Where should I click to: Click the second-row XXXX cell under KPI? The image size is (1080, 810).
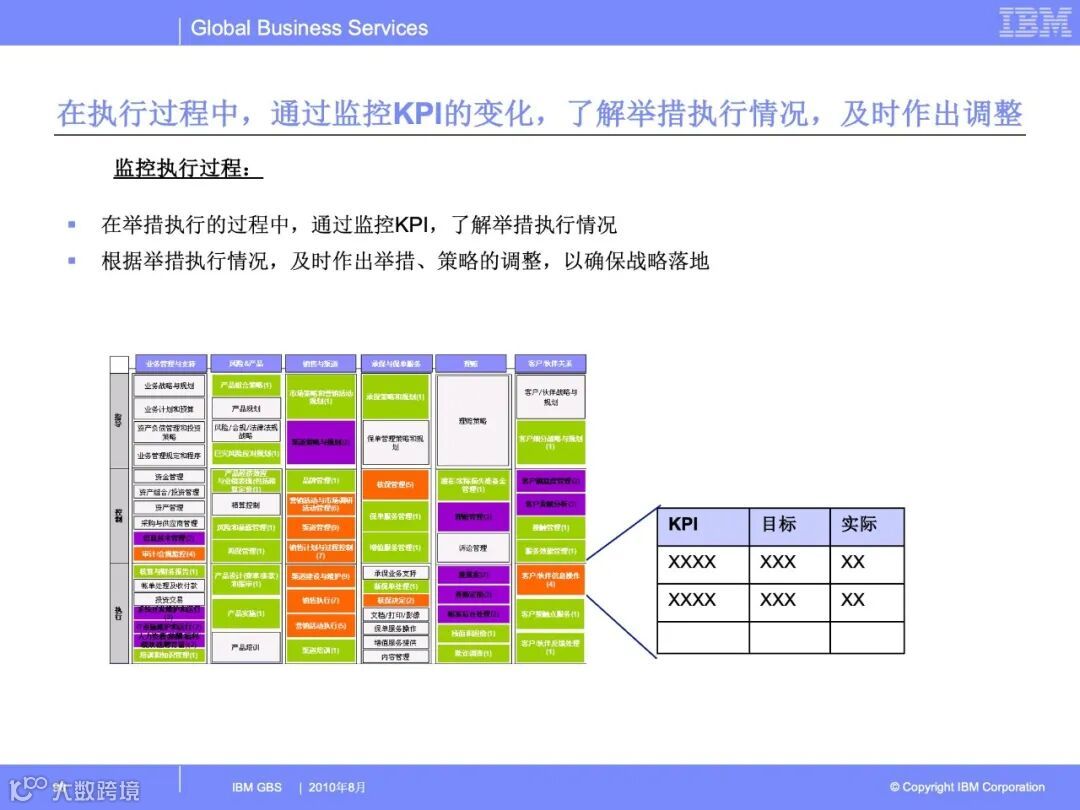point(703,603)
